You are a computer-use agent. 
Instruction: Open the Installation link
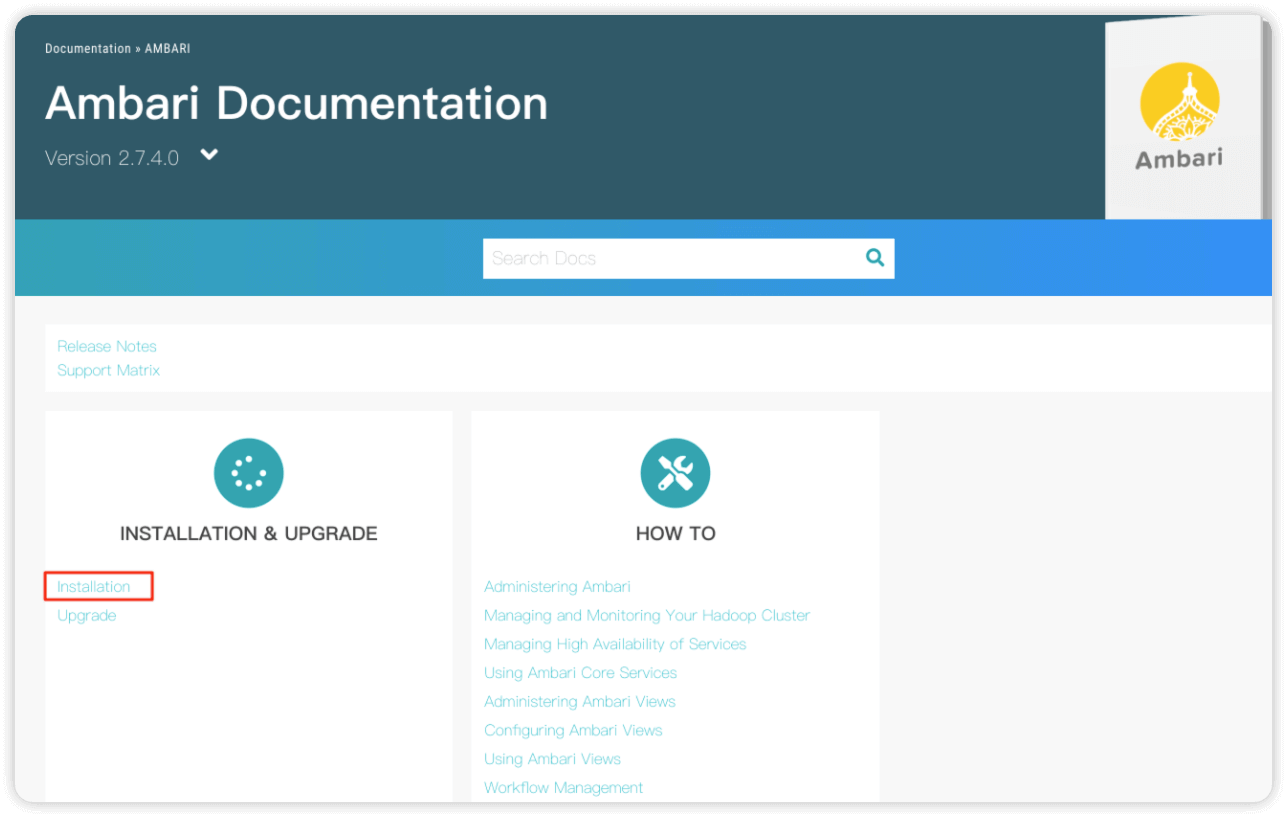[x=94, y=586]
